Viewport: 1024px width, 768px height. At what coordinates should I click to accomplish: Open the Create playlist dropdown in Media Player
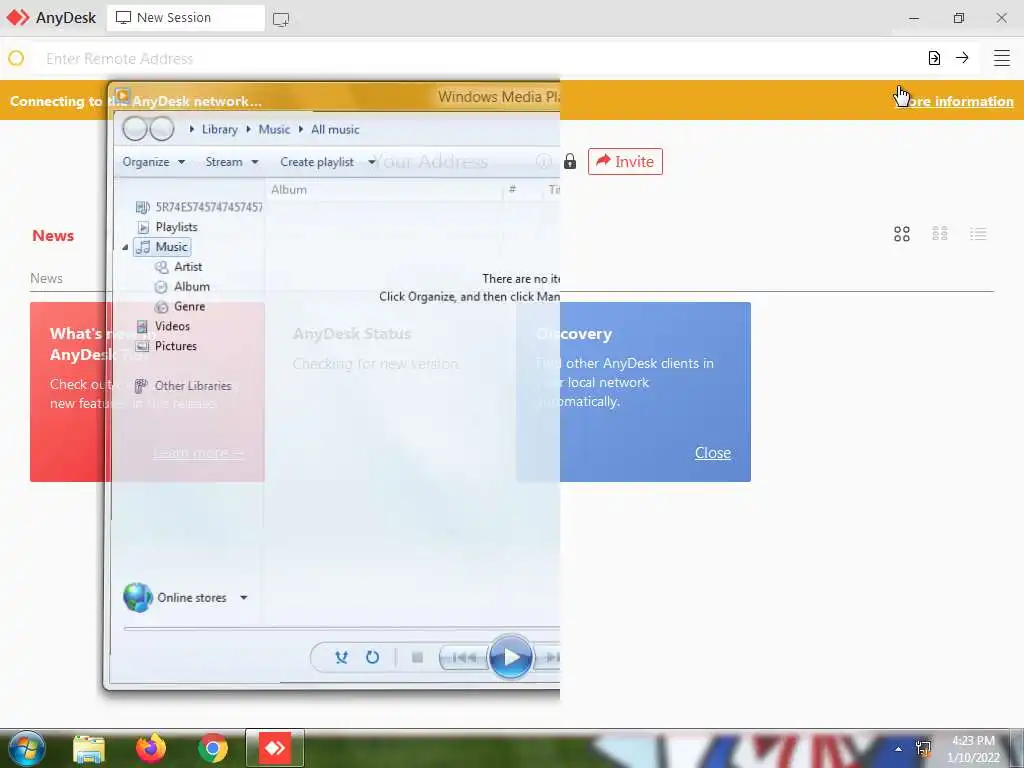[328, 162]
